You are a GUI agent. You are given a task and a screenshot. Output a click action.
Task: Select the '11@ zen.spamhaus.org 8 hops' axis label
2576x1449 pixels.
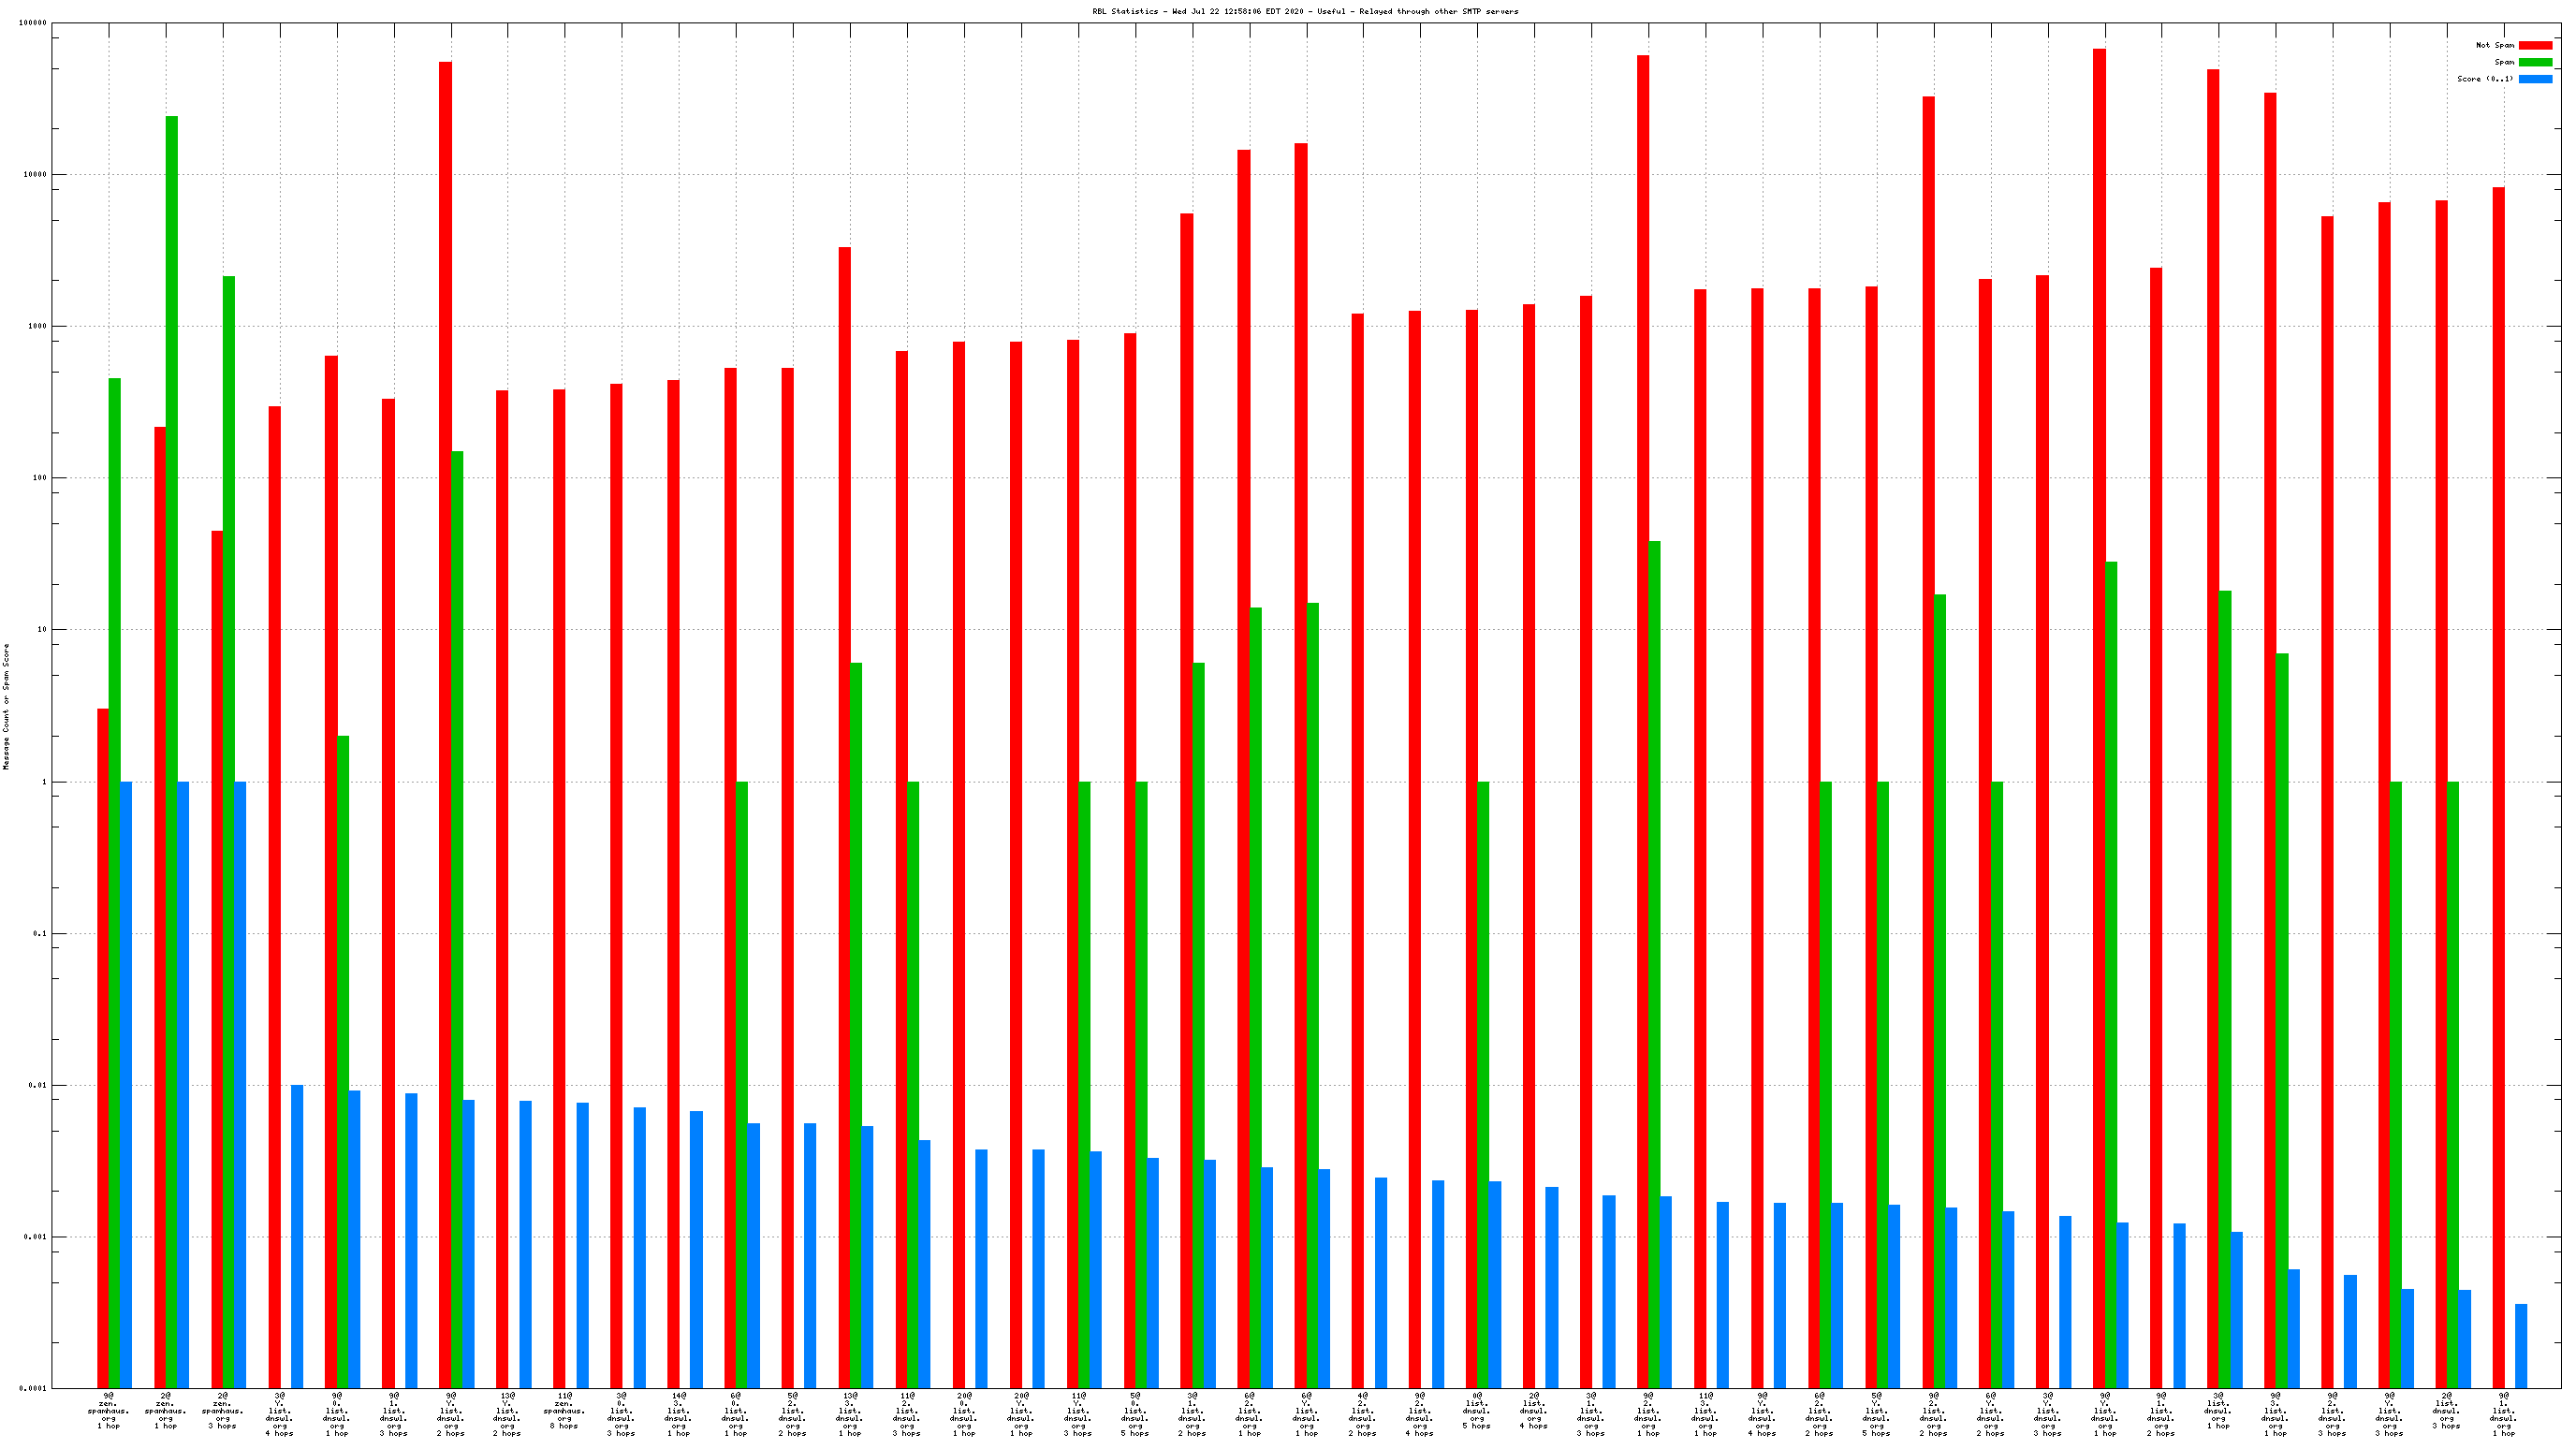click(564, 1410)
